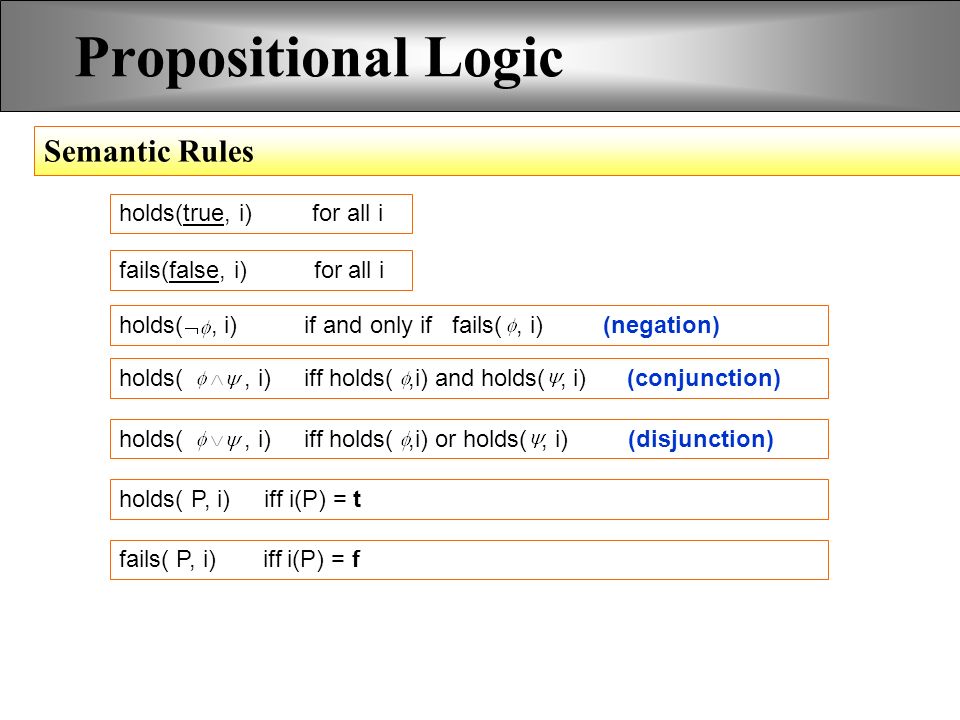This screenshot has height=720, width=960.
Task: Click 'and holds' text in conjunction rule
Action: tap(486, 378)
